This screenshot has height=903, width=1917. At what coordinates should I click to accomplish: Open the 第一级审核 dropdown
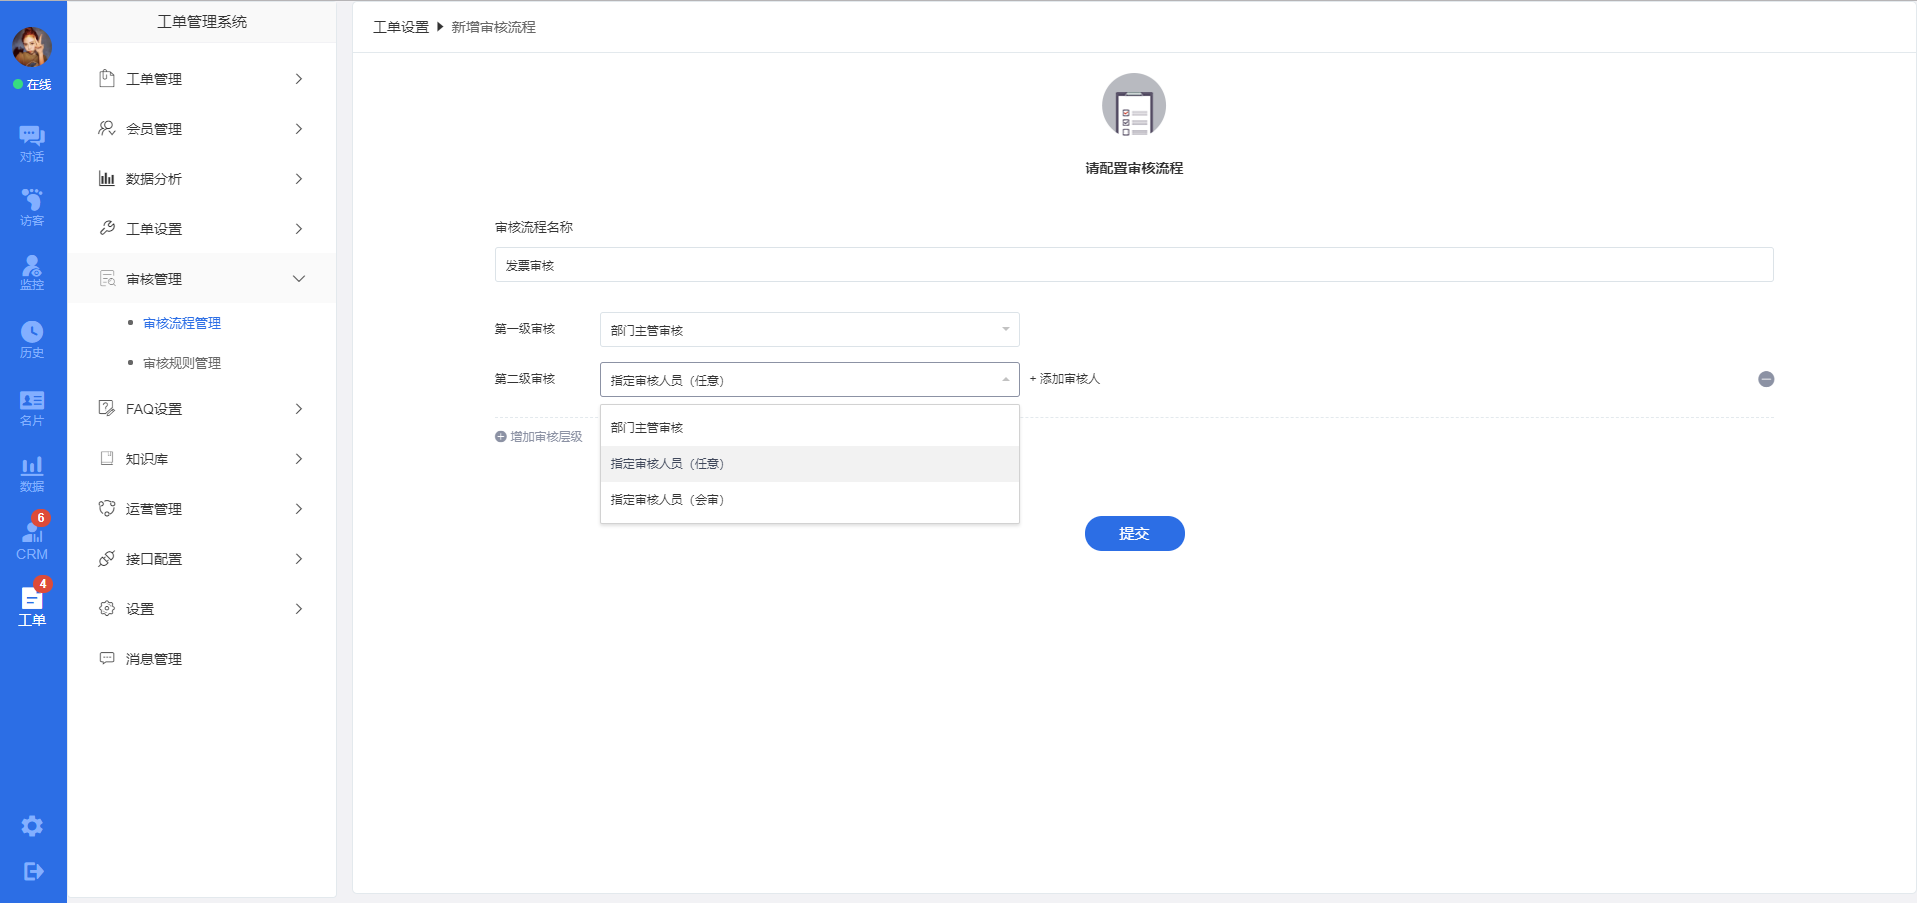point(809,330)
